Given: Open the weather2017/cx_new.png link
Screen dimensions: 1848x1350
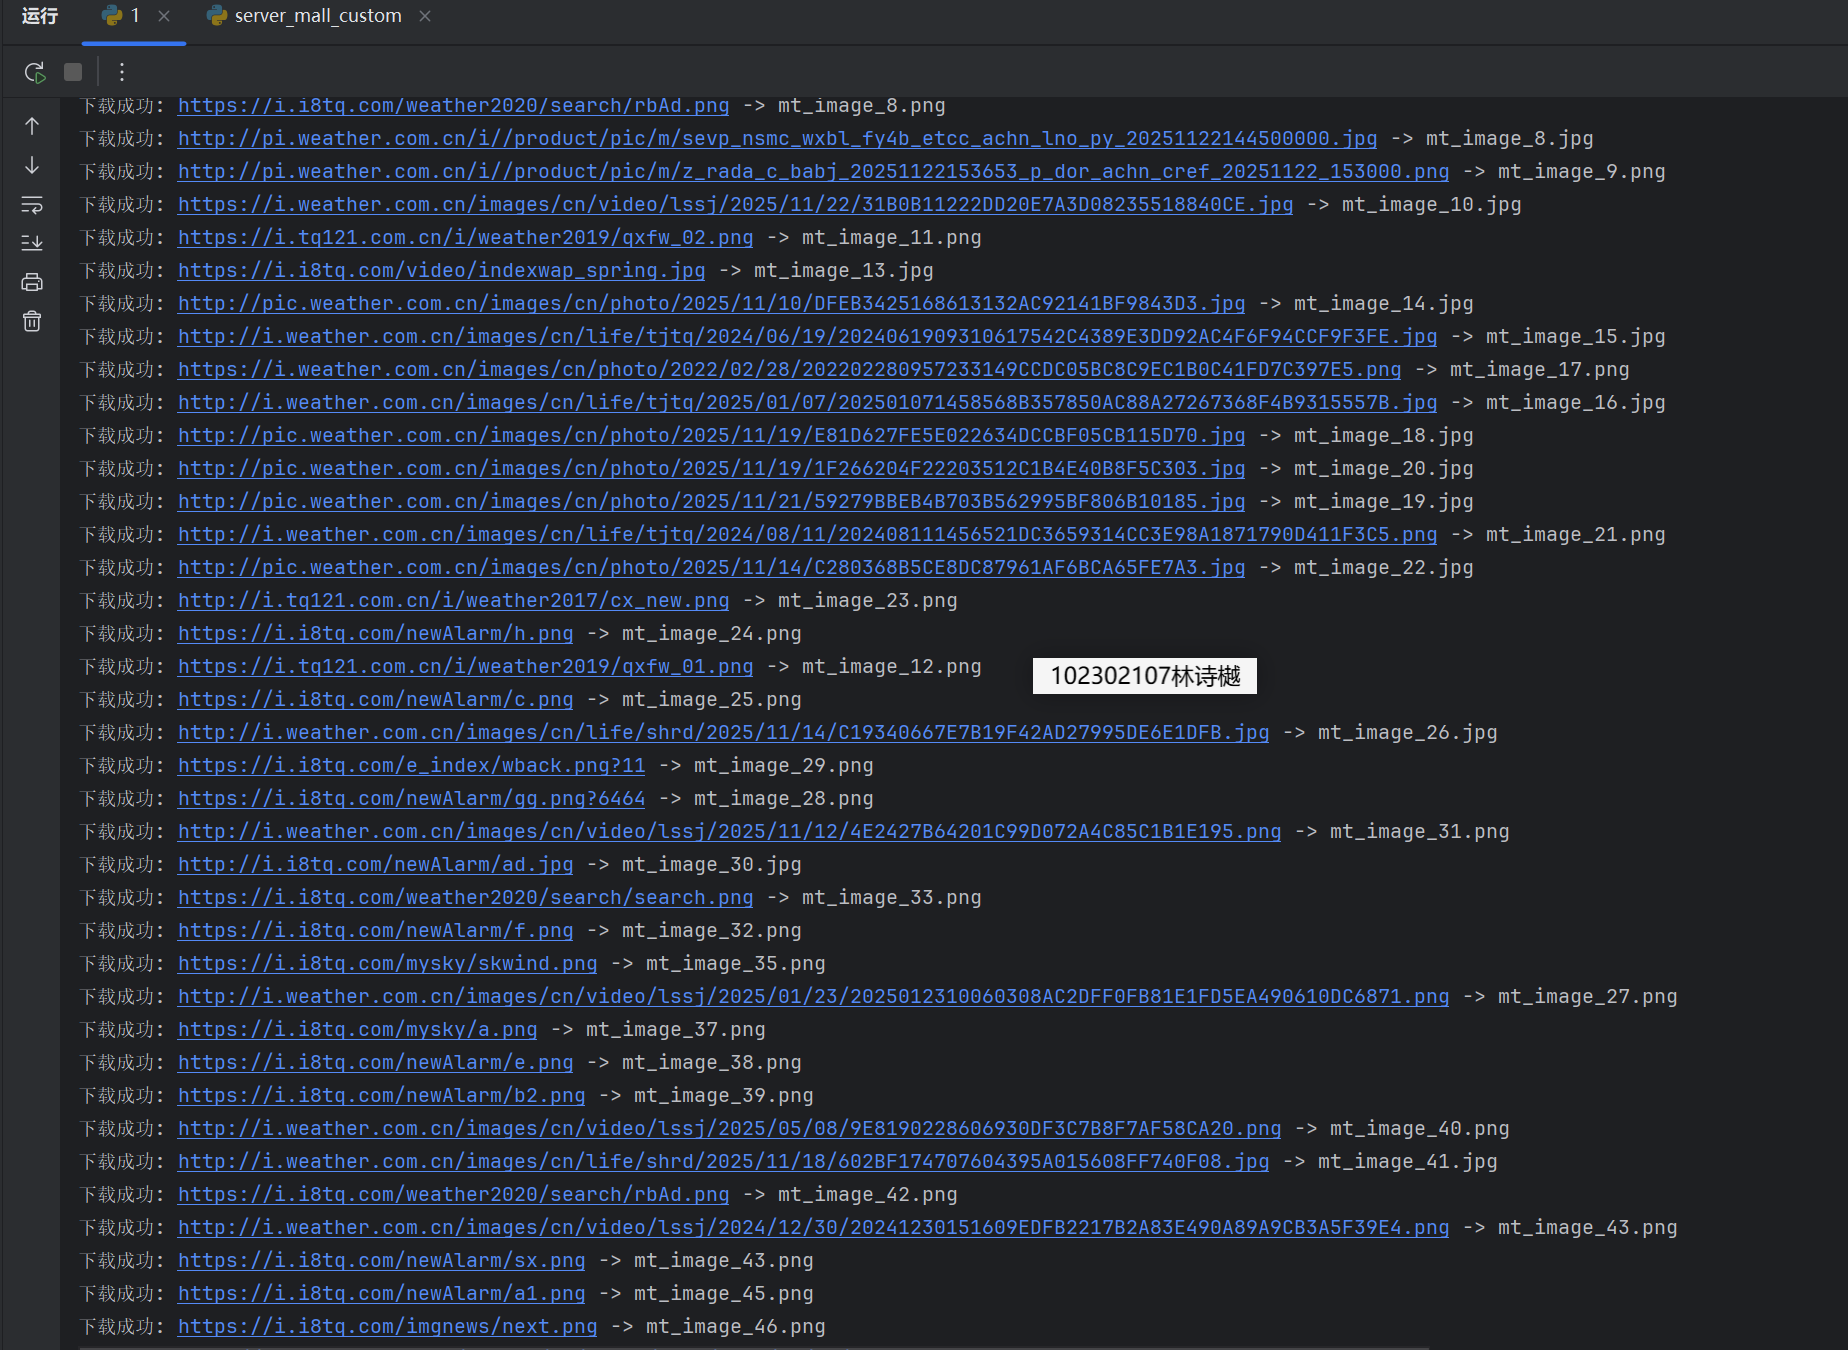Looking at the screenshot, I should point(453,601).
